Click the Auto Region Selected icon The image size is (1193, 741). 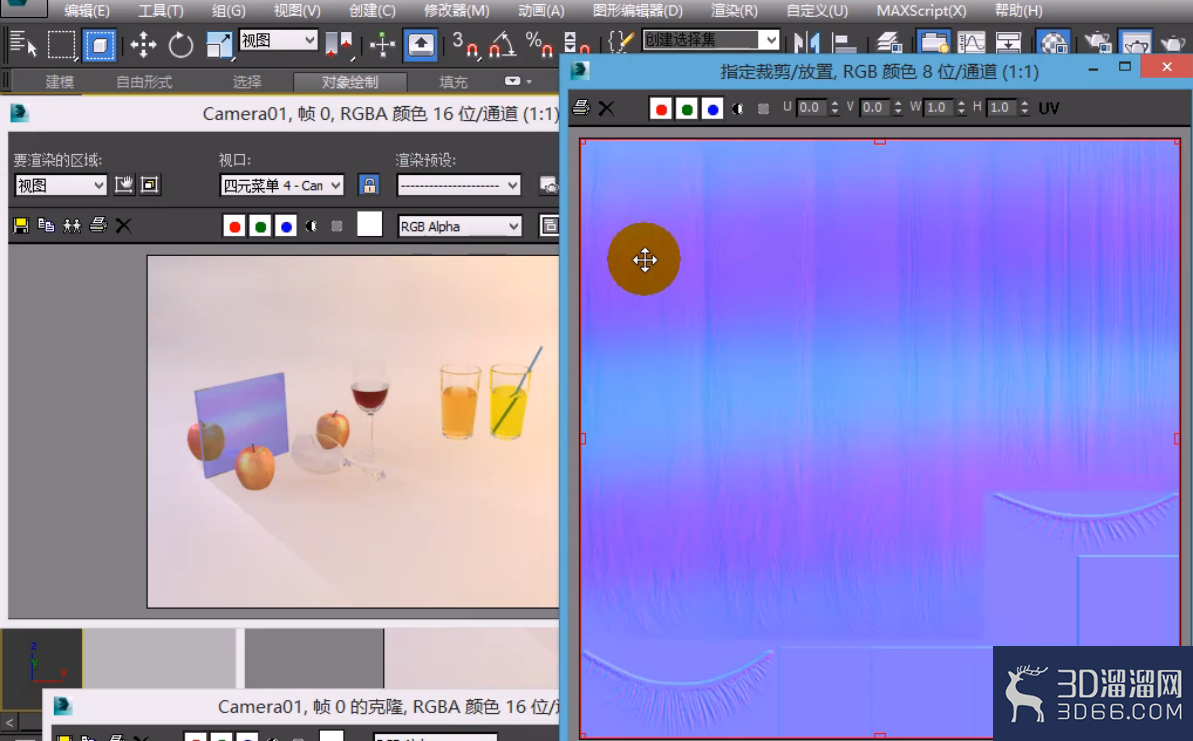(150, 185)
